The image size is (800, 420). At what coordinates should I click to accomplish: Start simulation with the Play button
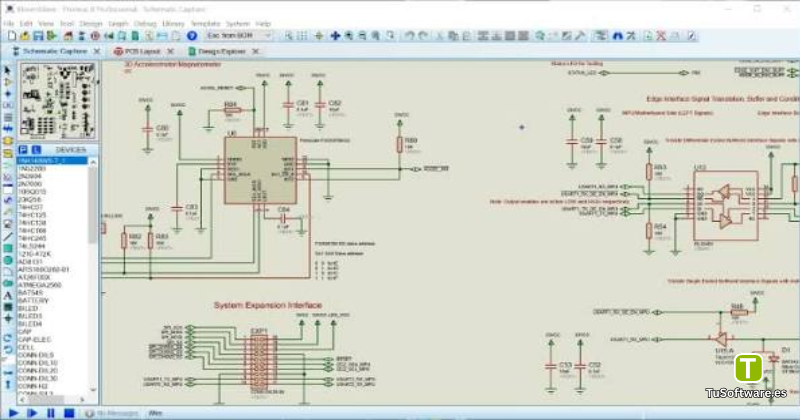tap(14, 413)
